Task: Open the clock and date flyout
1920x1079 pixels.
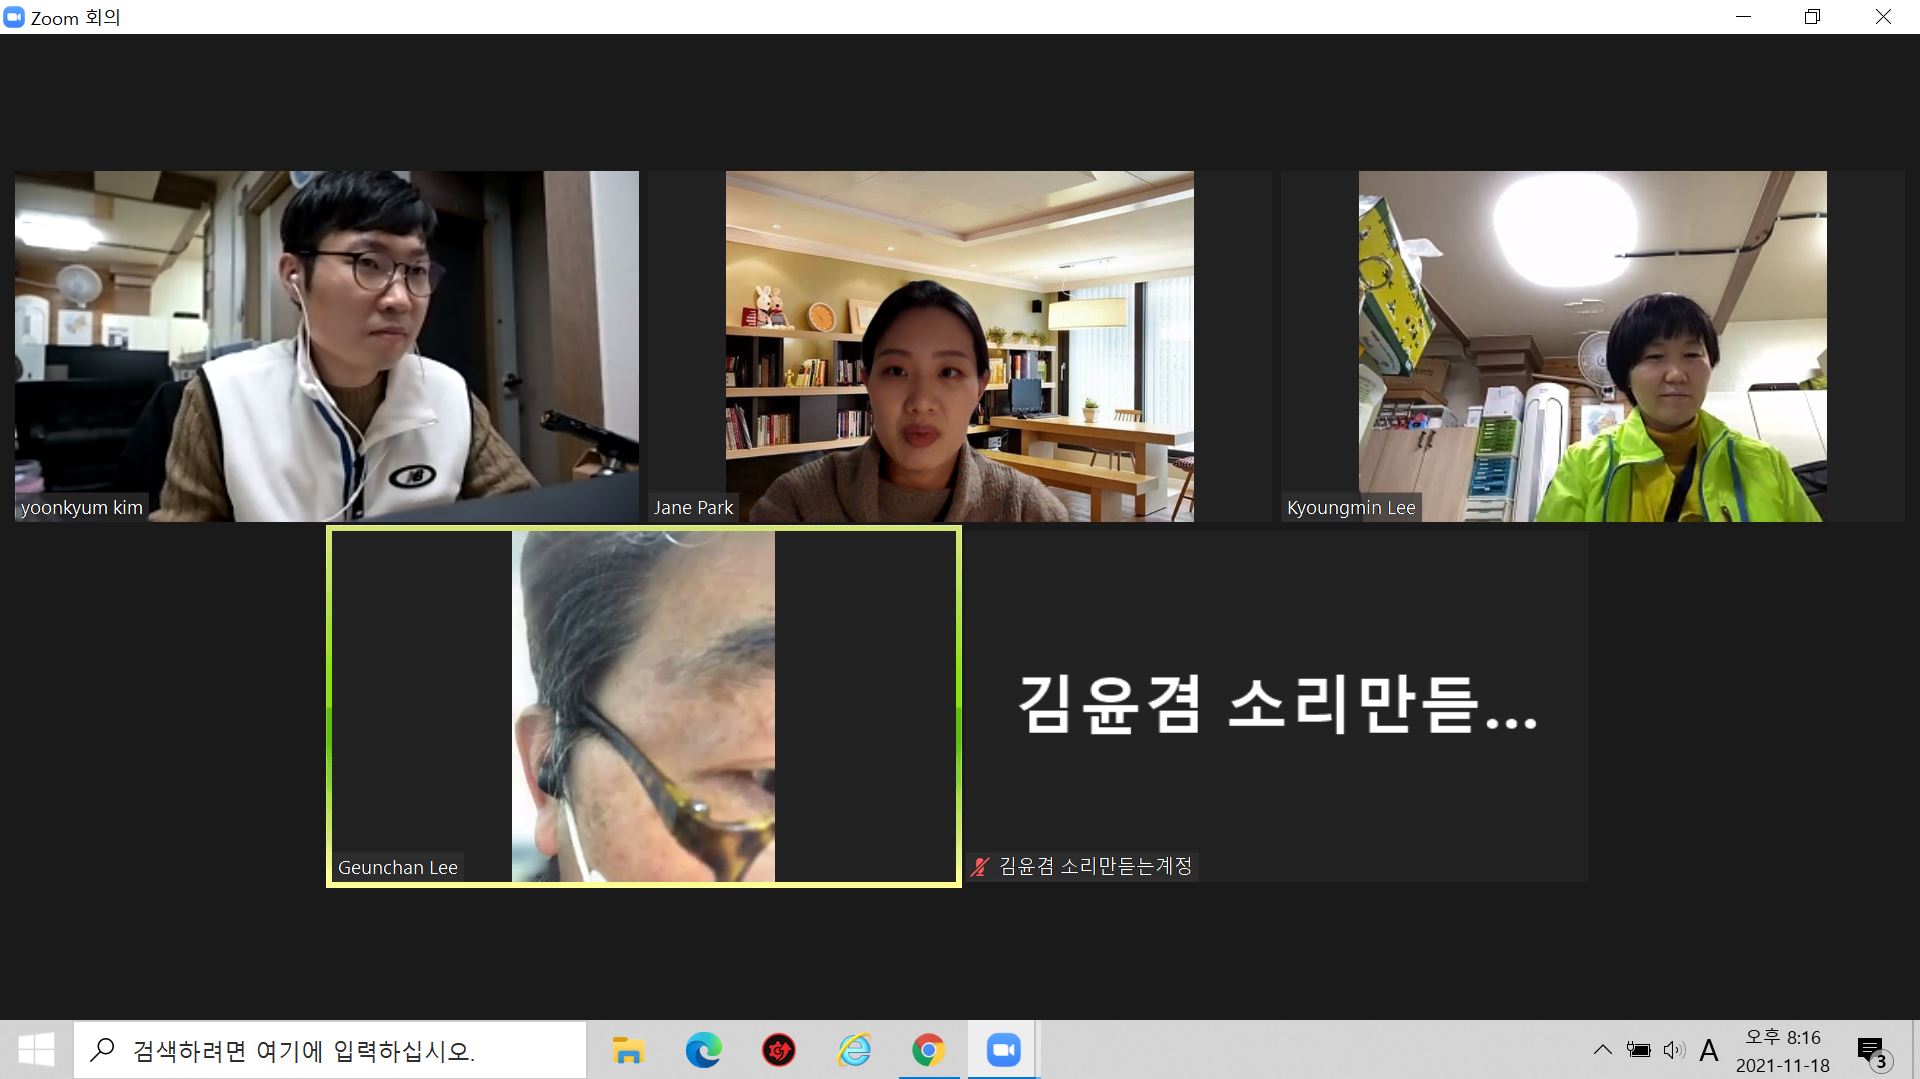Action: [x=1782, y=1051]
